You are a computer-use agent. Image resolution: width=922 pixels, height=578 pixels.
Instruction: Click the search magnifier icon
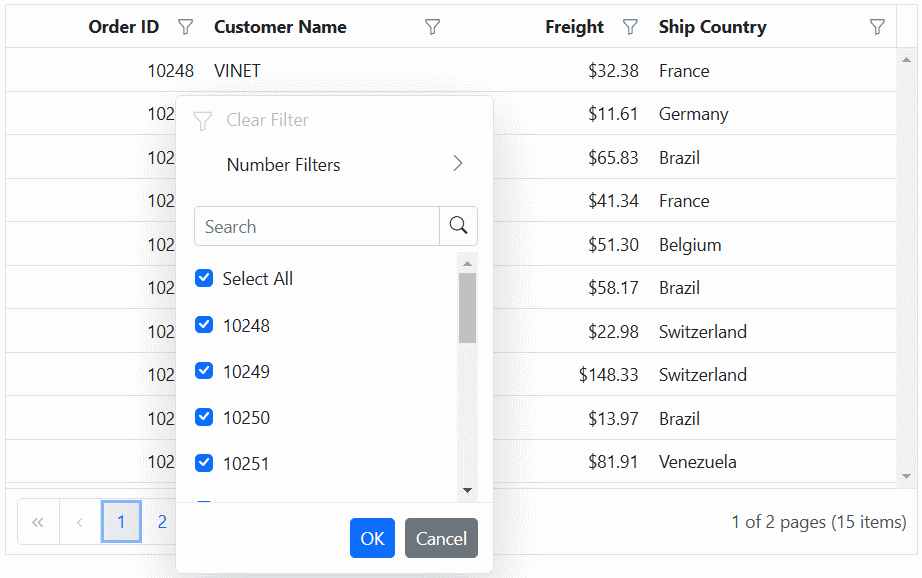click(458, 226)
